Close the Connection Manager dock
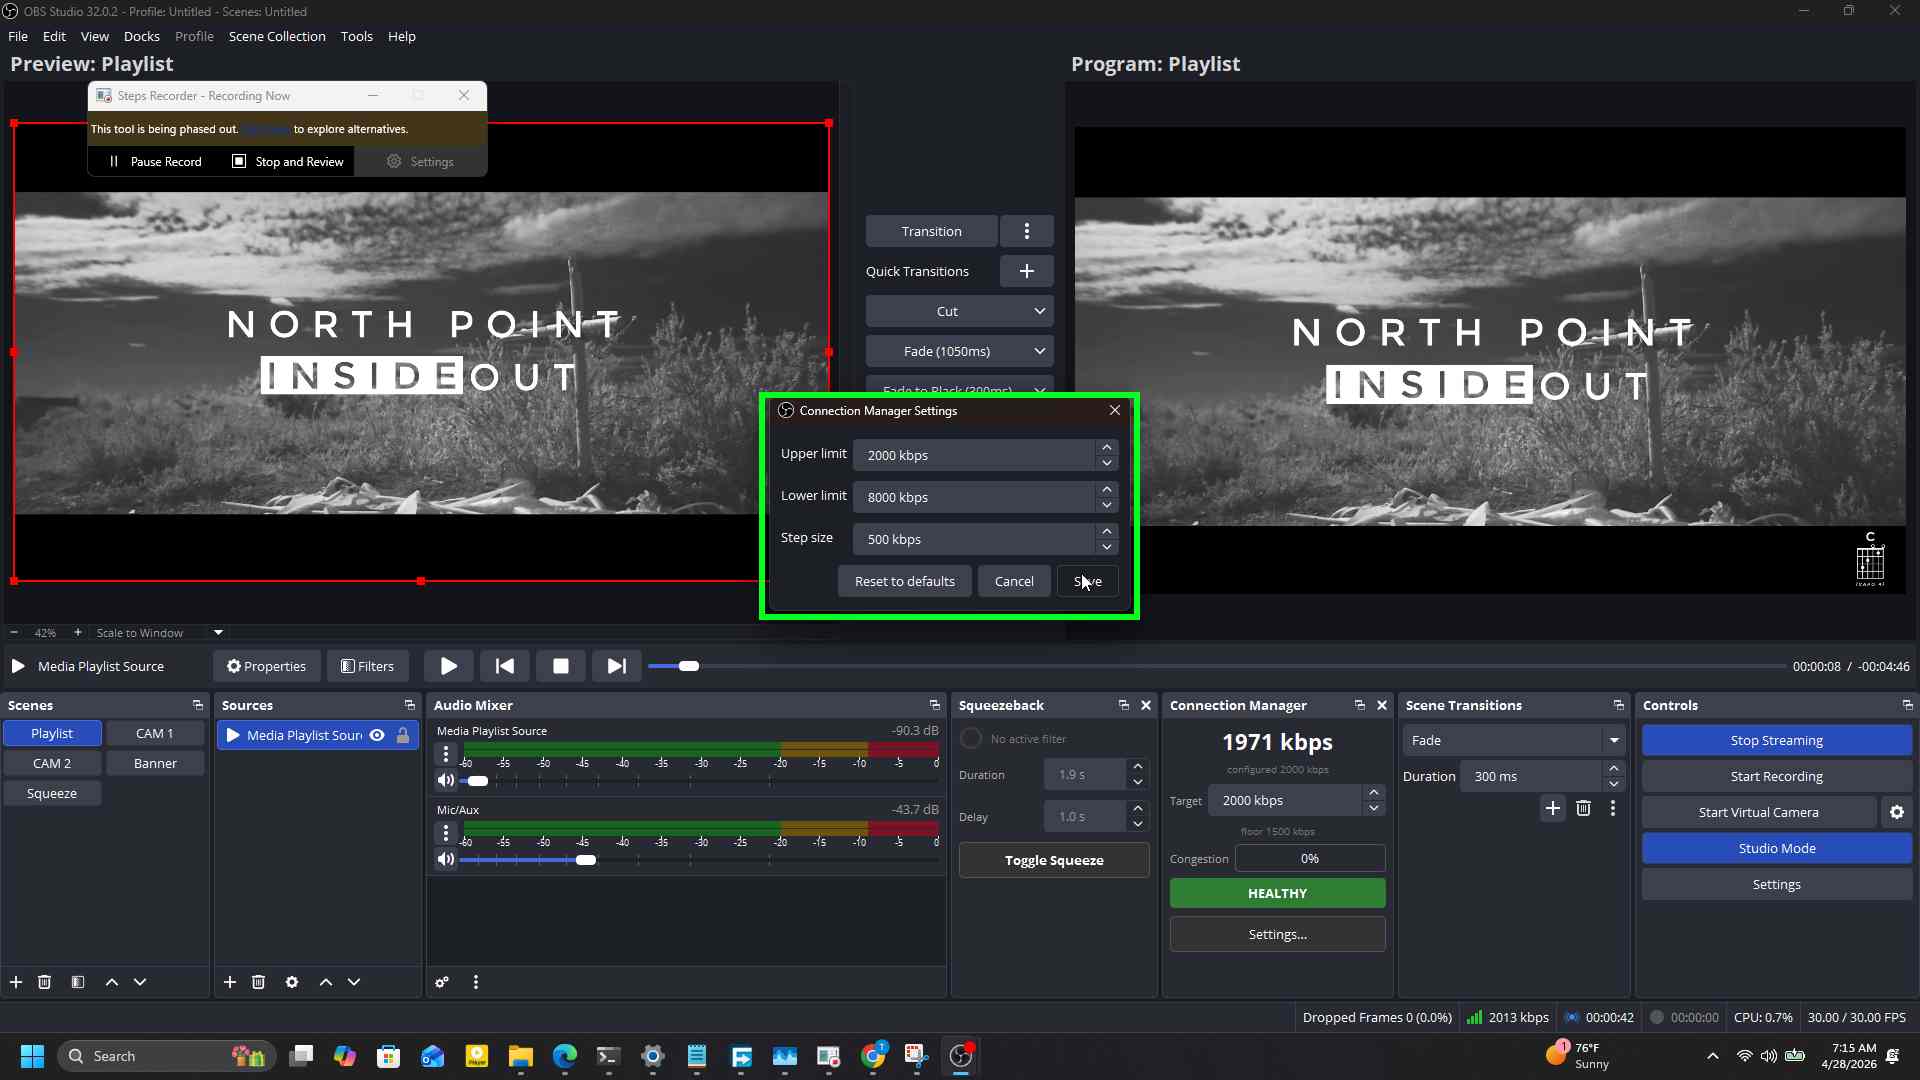The width and height of the screenshot is (1920, 1080). (x=1382, y=705)
